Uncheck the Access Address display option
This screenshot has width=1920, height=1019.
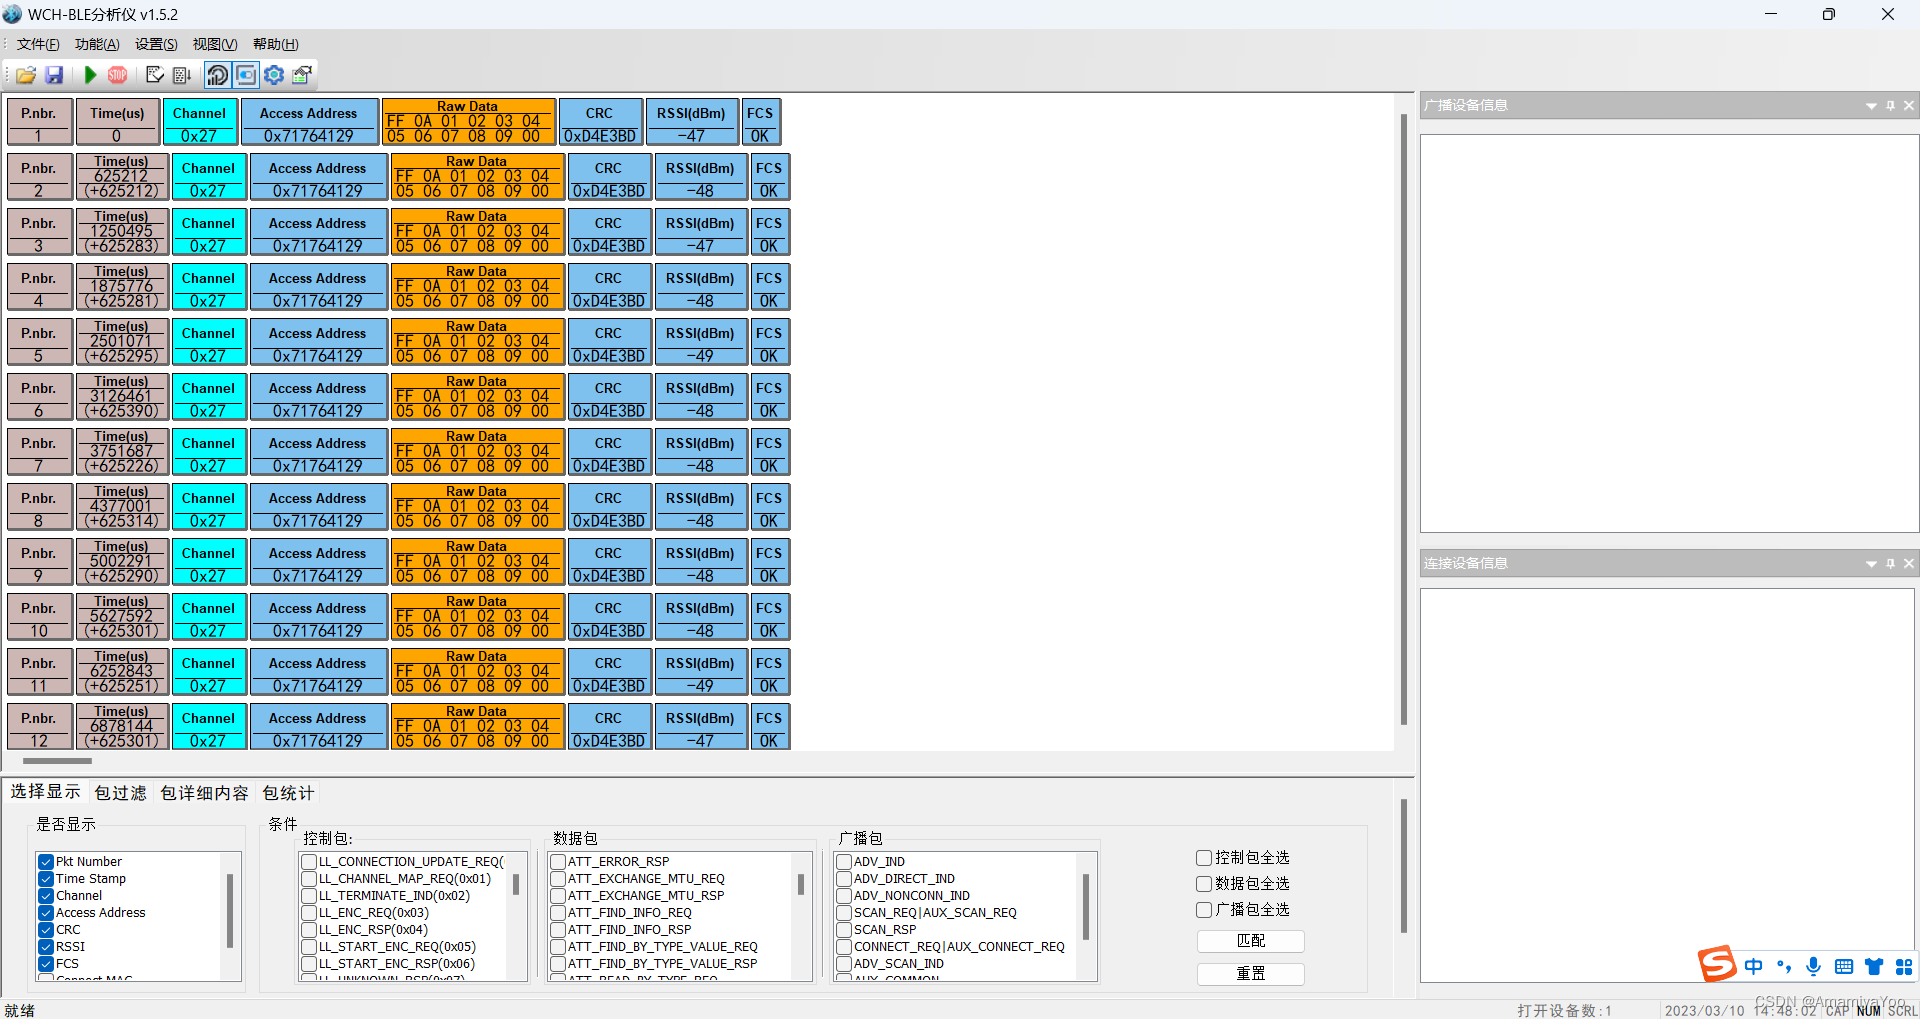coord(45,912)
